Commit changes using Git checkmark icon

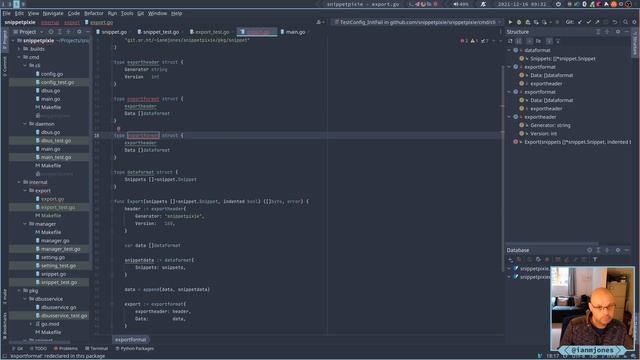click(x=588, y=22)
